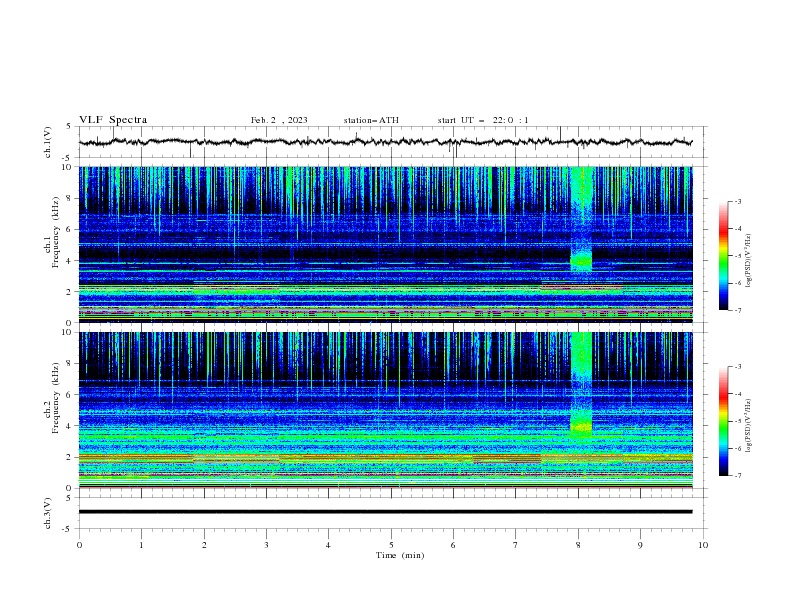The height and width of the screenshot is (612, 792).
Task: Click the "-5" tick on the ch.2 color bar
Action: (x=738, y=421)
